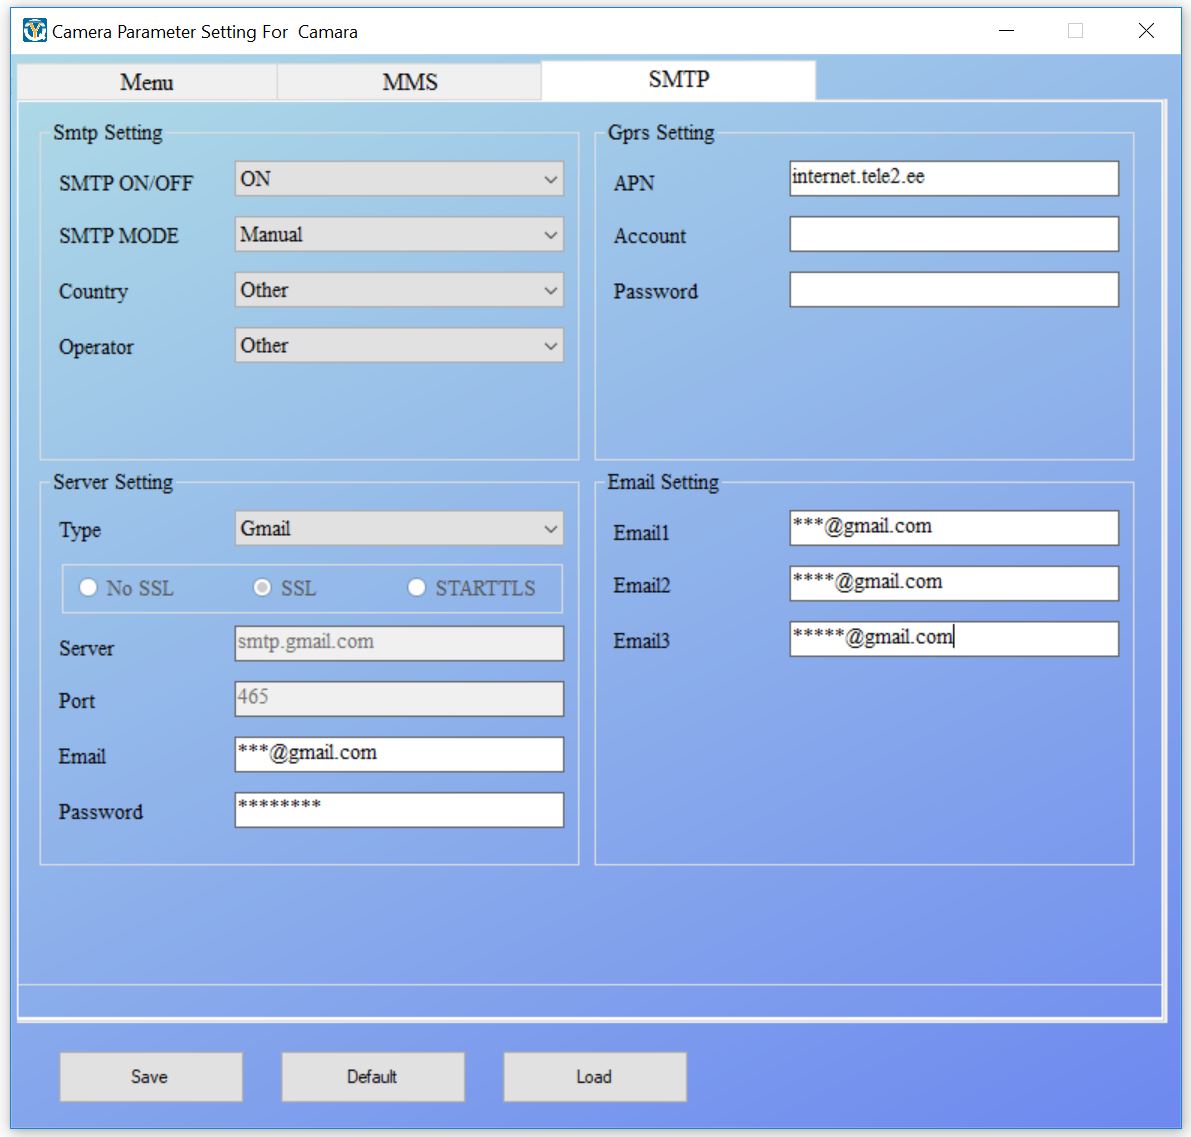Open the Country dropdown list
The image size is (1191, 1137).
click(398, 290)
